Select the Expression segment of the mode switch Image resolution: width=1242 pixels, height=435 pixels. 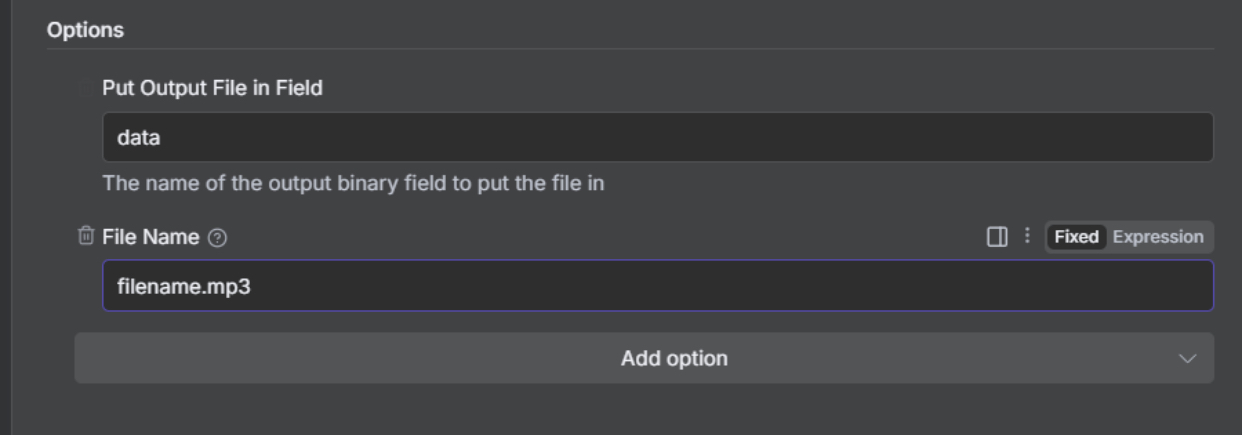1158,237
